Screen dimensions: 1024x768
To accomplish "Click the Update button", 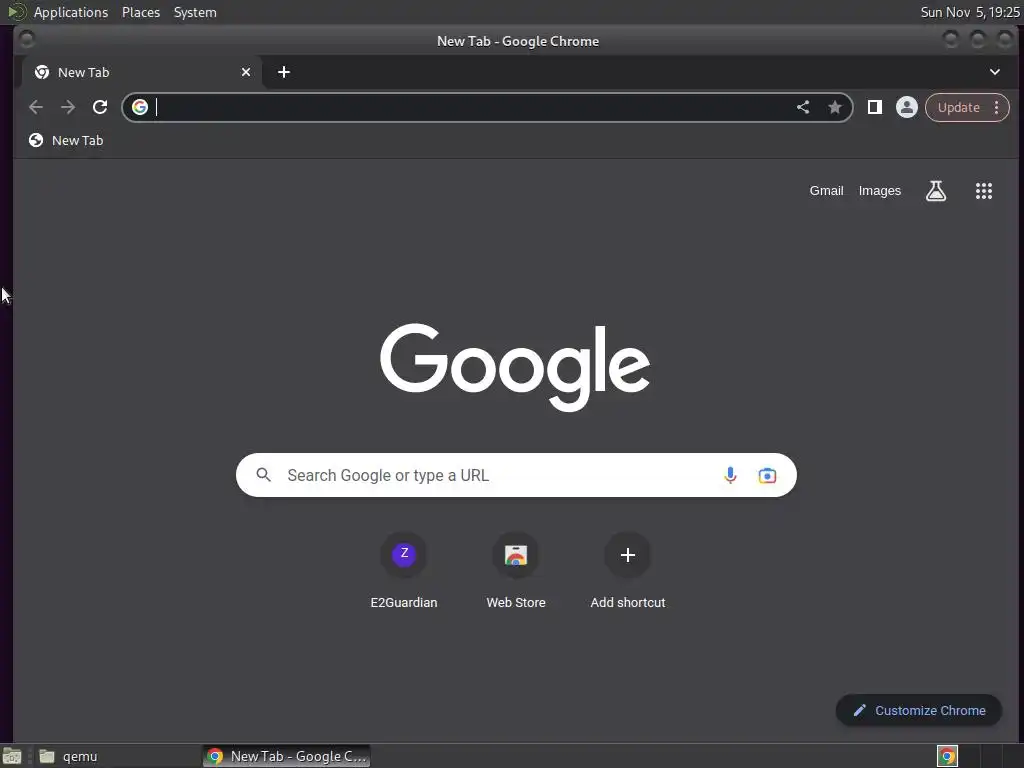I will pos(958,107).
